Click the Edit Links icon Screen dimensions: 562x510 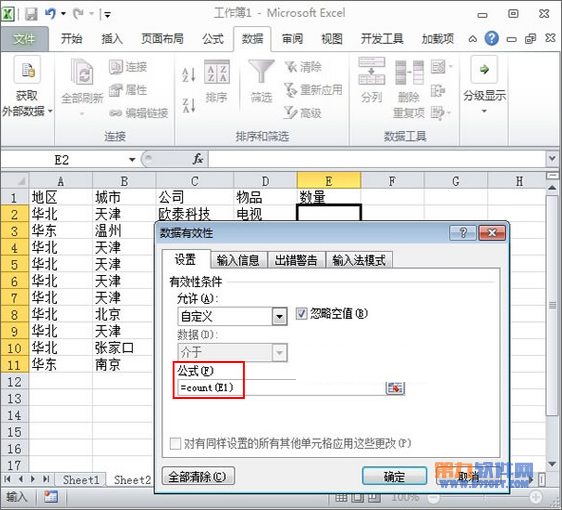(116, 113)
